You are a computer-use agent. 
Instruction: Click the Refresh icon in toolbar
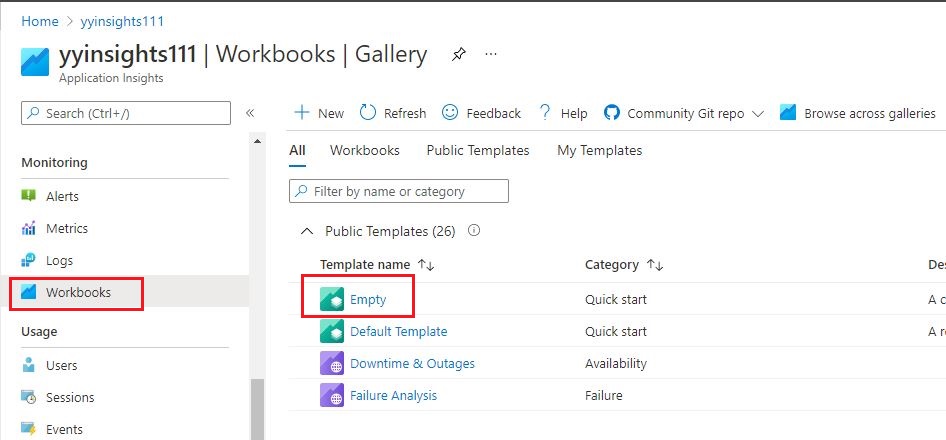point(368,113)
